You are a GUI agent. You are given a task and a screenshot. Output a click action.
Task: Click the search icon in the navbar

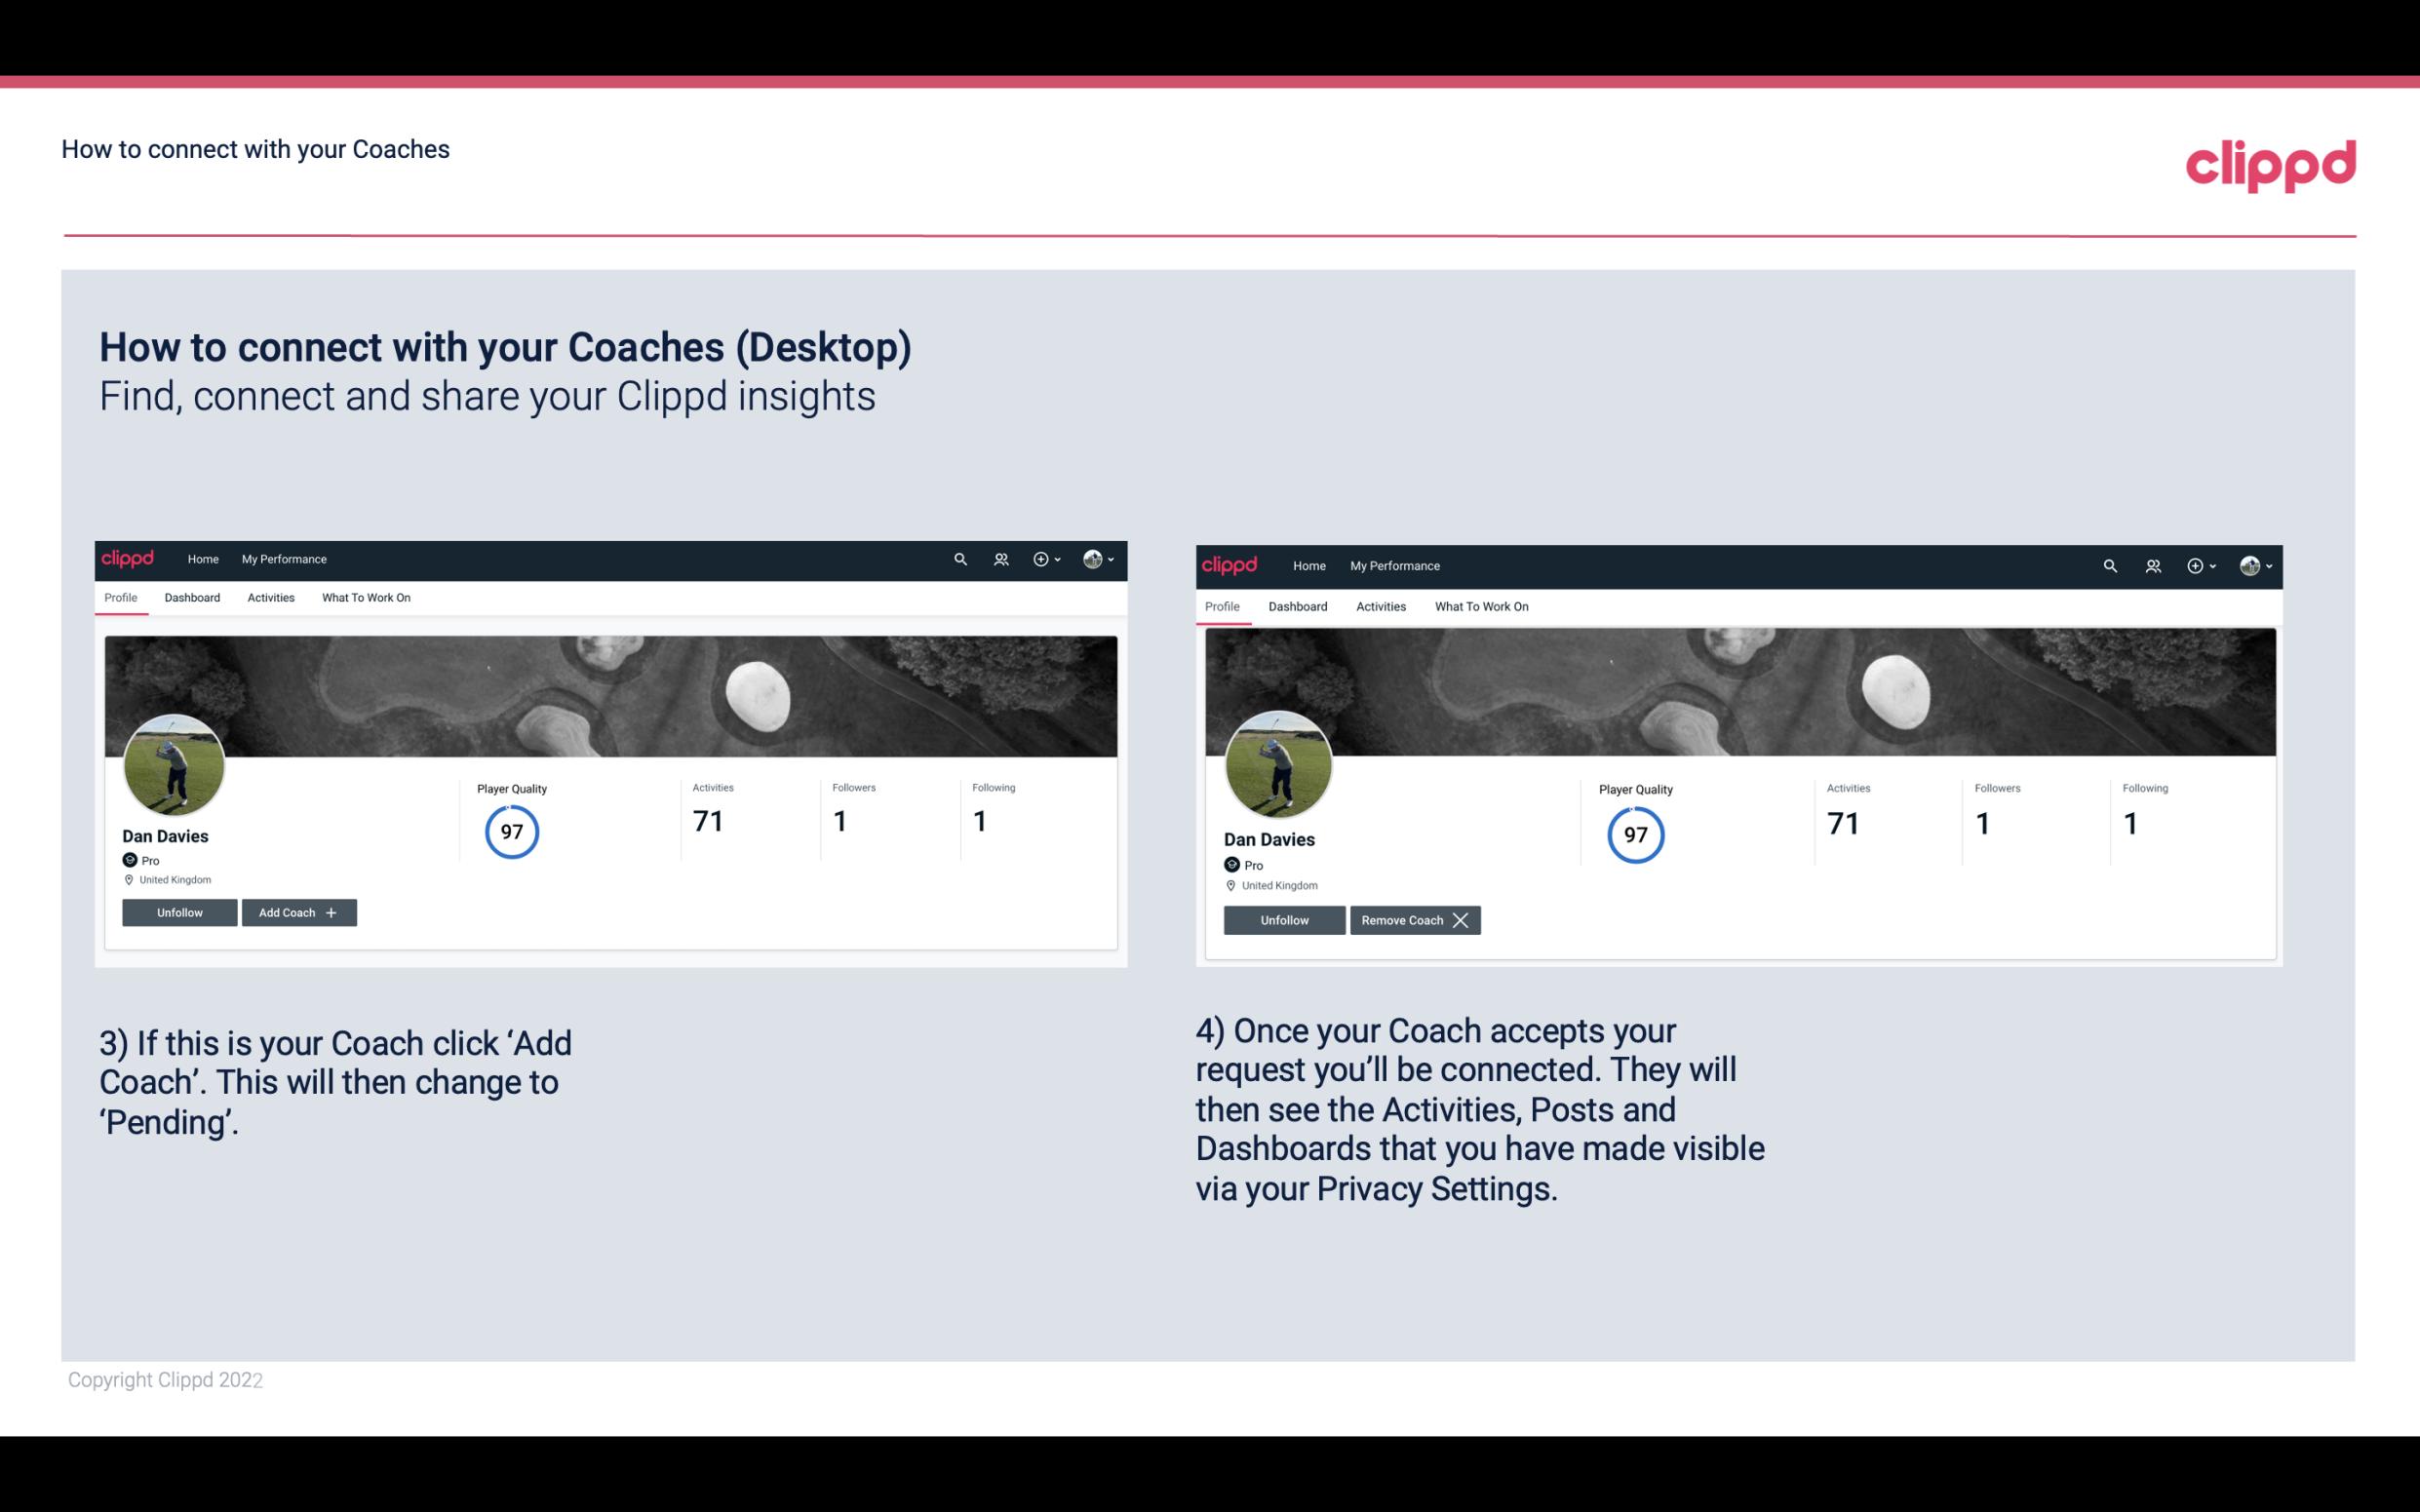(961, 560)
